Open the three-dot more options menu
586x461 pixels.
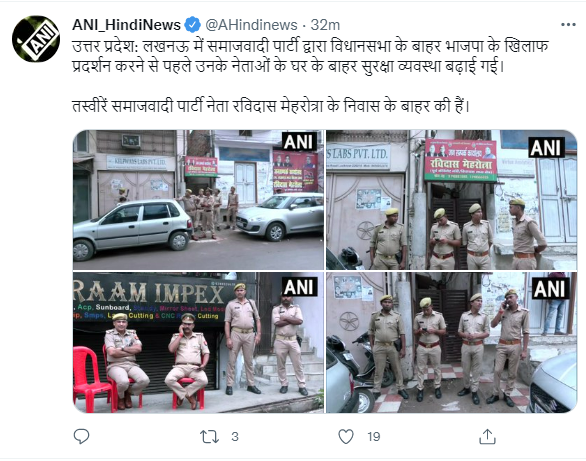point(568,25)
